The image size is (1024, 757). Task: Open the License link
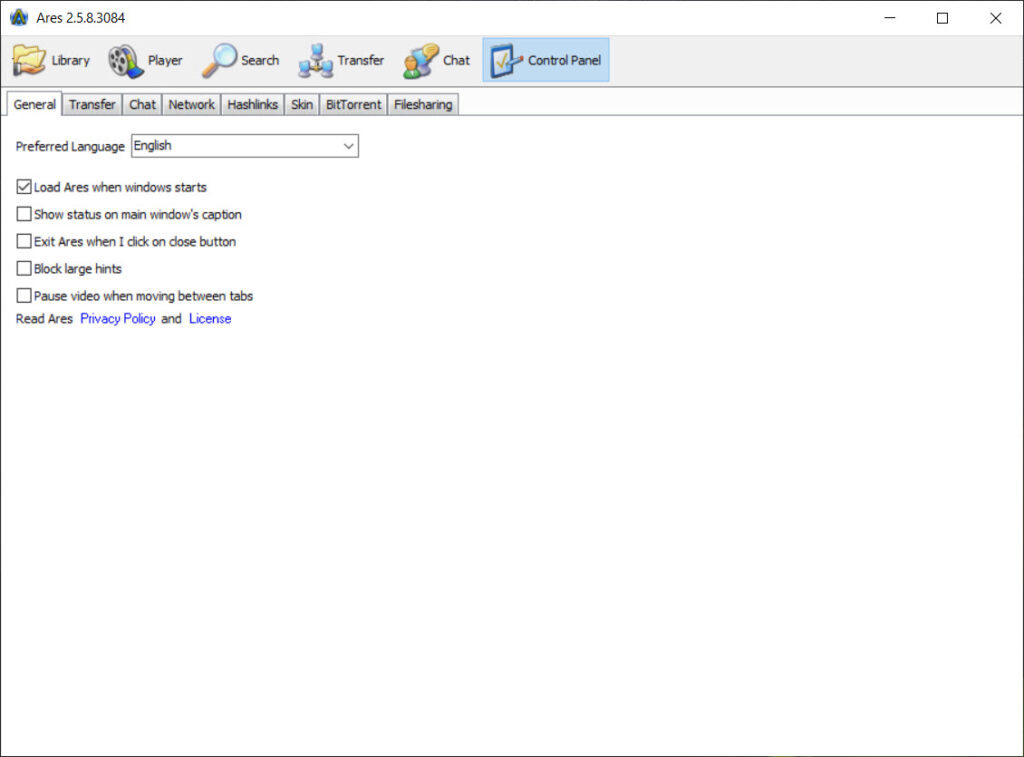pyautogui.click(x=210, y=319)
